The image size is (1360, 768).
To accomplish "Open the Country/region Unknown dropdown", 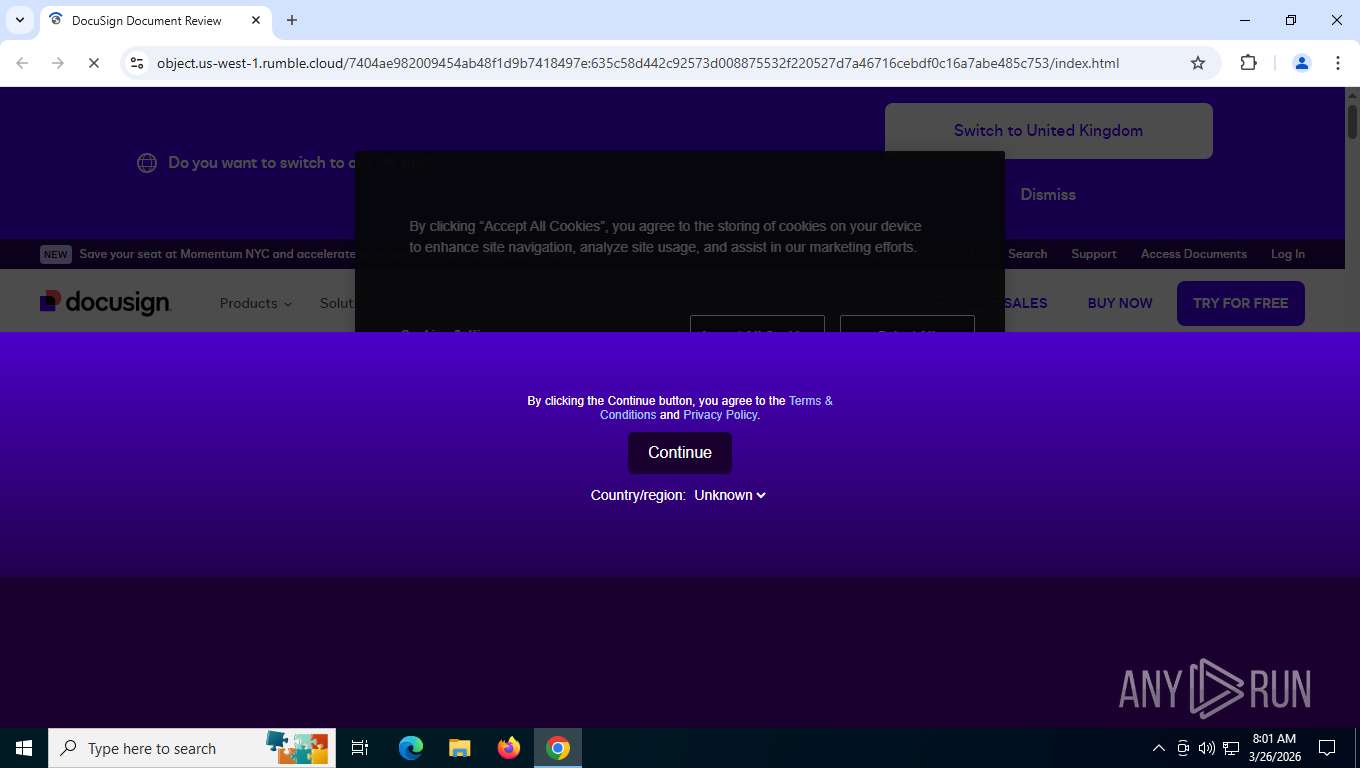I will [730, 495].
